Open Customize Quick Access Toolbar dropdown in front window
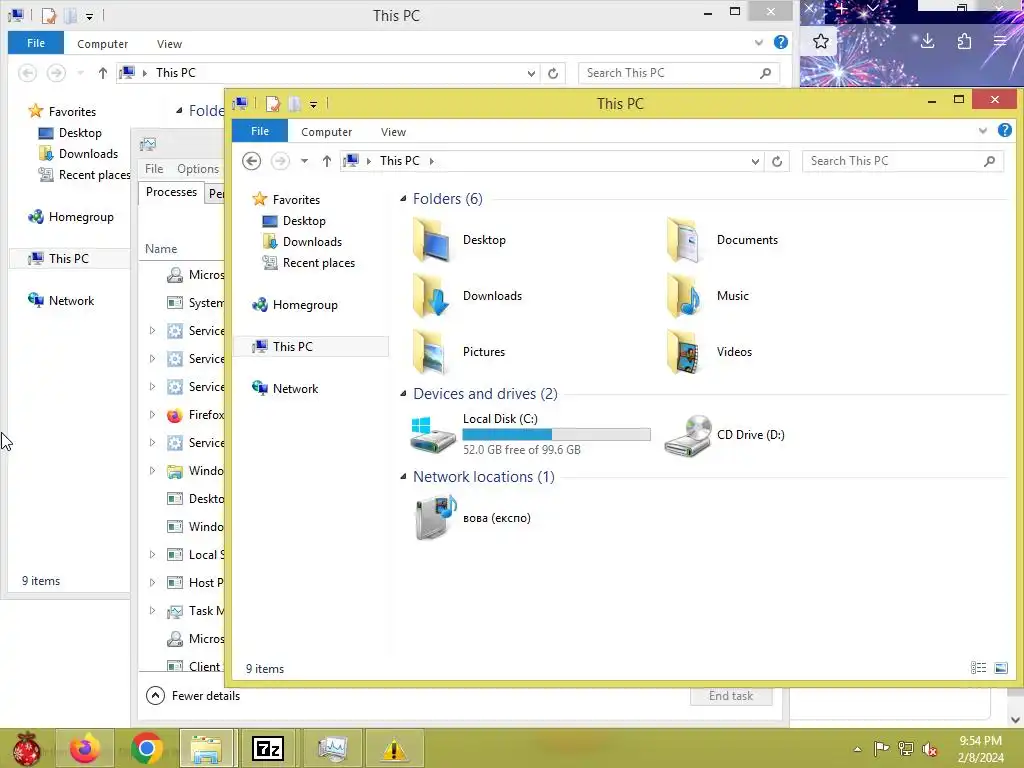 point(313,104)
